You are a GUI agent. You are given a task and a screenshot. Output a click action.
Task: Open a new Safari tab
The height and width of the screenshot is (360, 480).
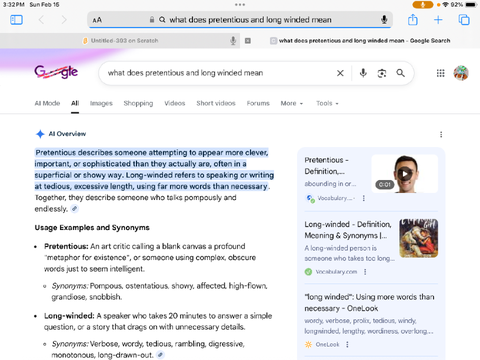pyautogui.click(x=438, y=20)
